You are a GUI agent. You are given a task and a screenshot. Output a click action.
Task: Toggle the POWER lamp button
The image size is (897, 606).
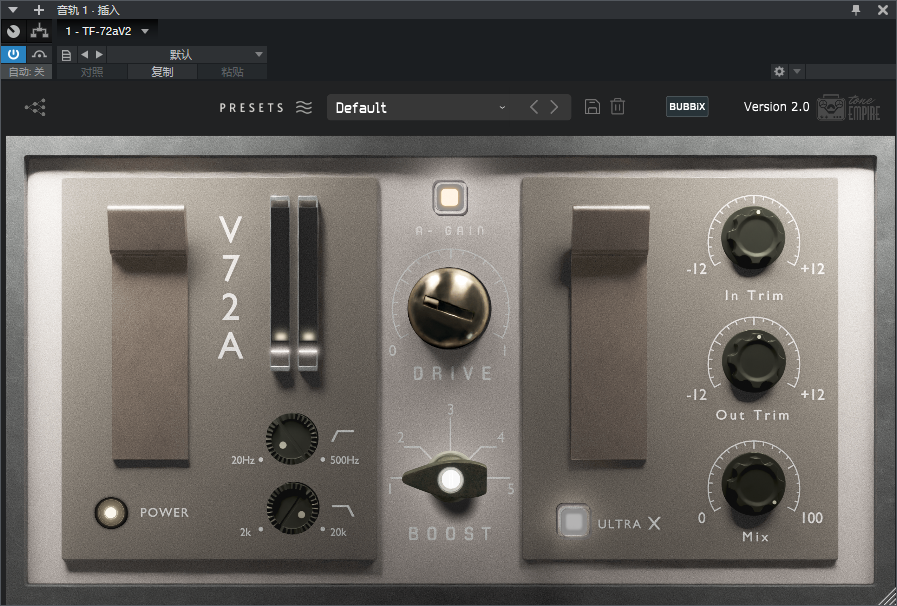click(x=111, y=512)
